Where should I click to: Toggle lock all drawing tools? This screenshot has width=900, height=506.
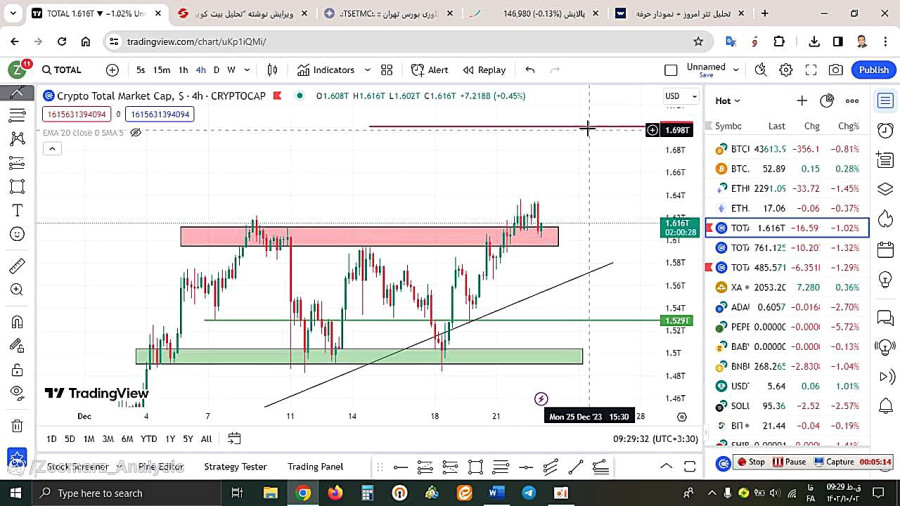(x=17, y=369)
